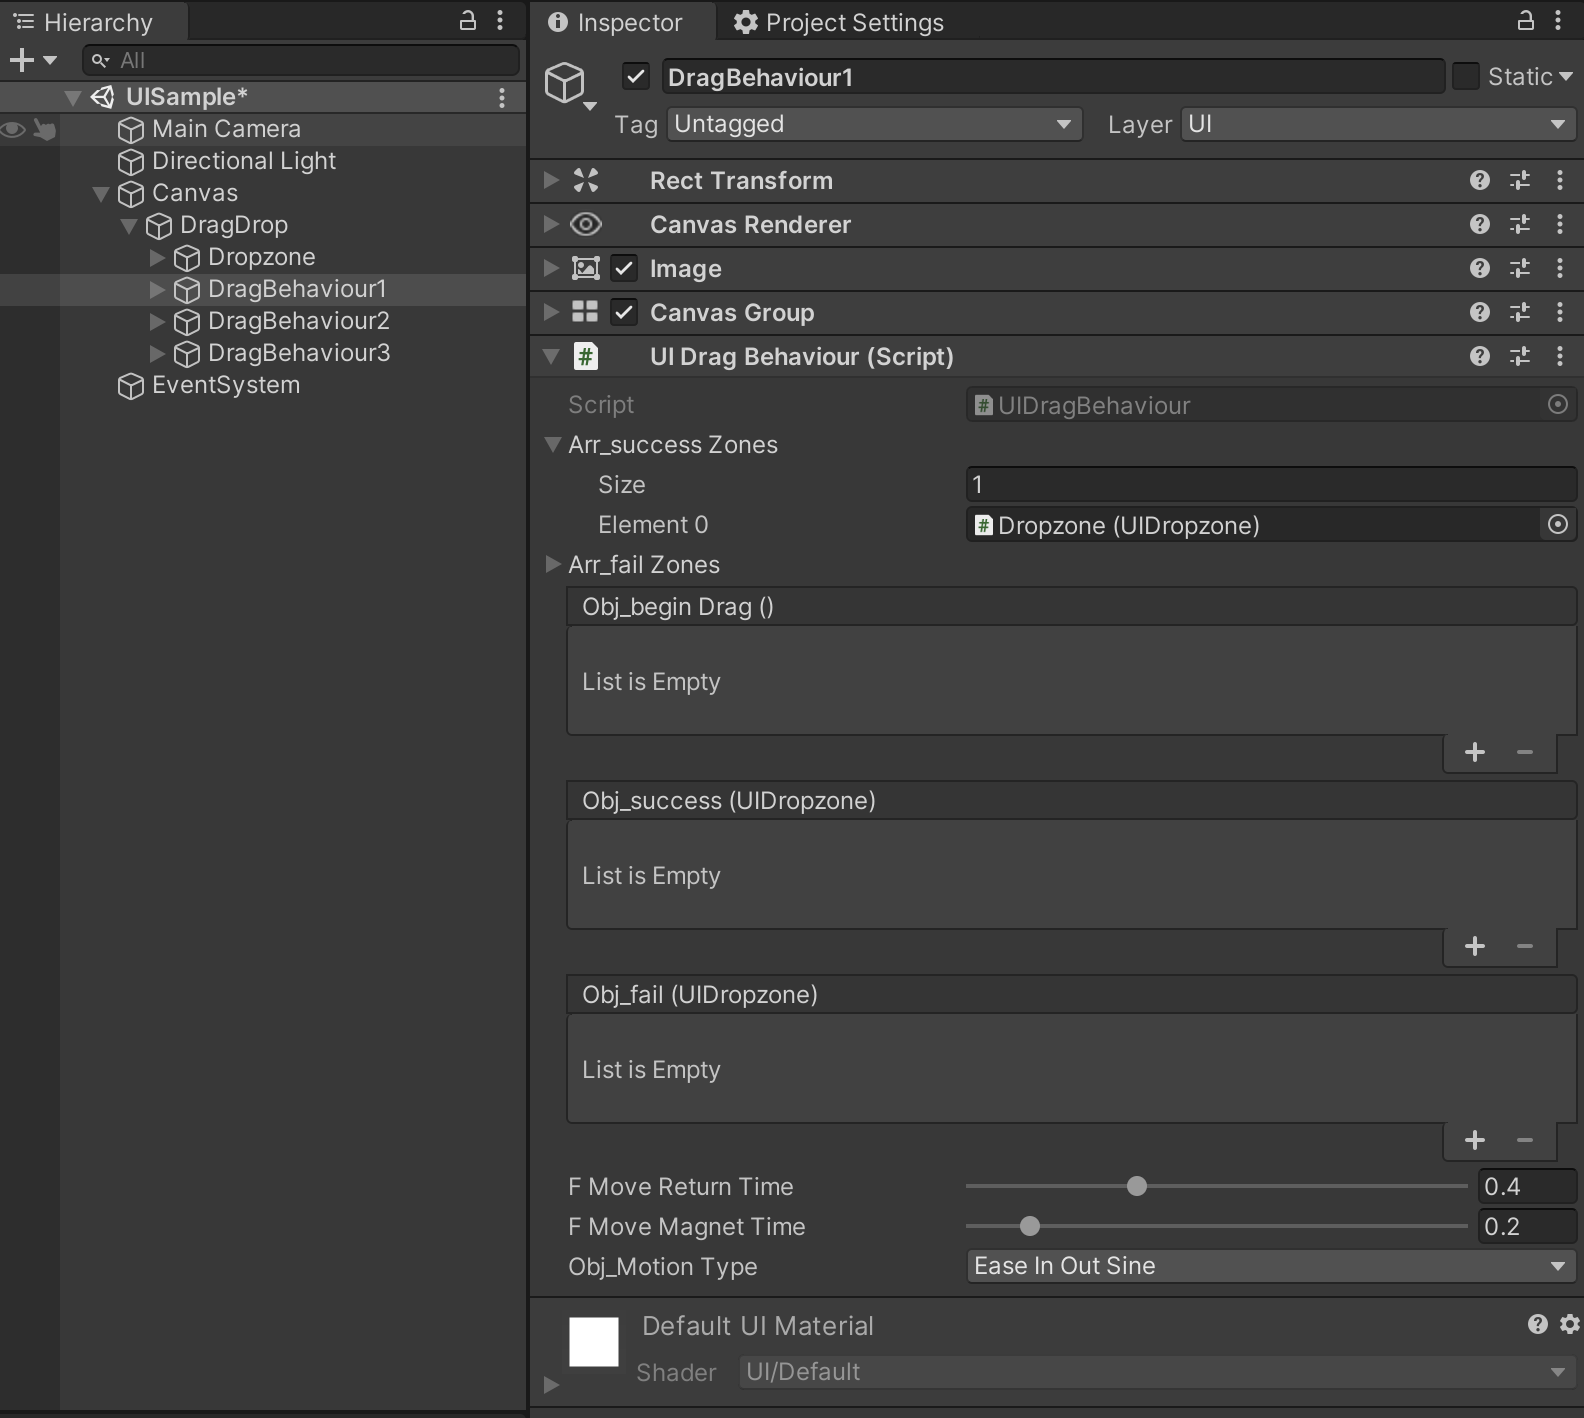The image size is (1584, 1418).
Task: Open Canvas Group help reference icon
Action: [1480, 312]
